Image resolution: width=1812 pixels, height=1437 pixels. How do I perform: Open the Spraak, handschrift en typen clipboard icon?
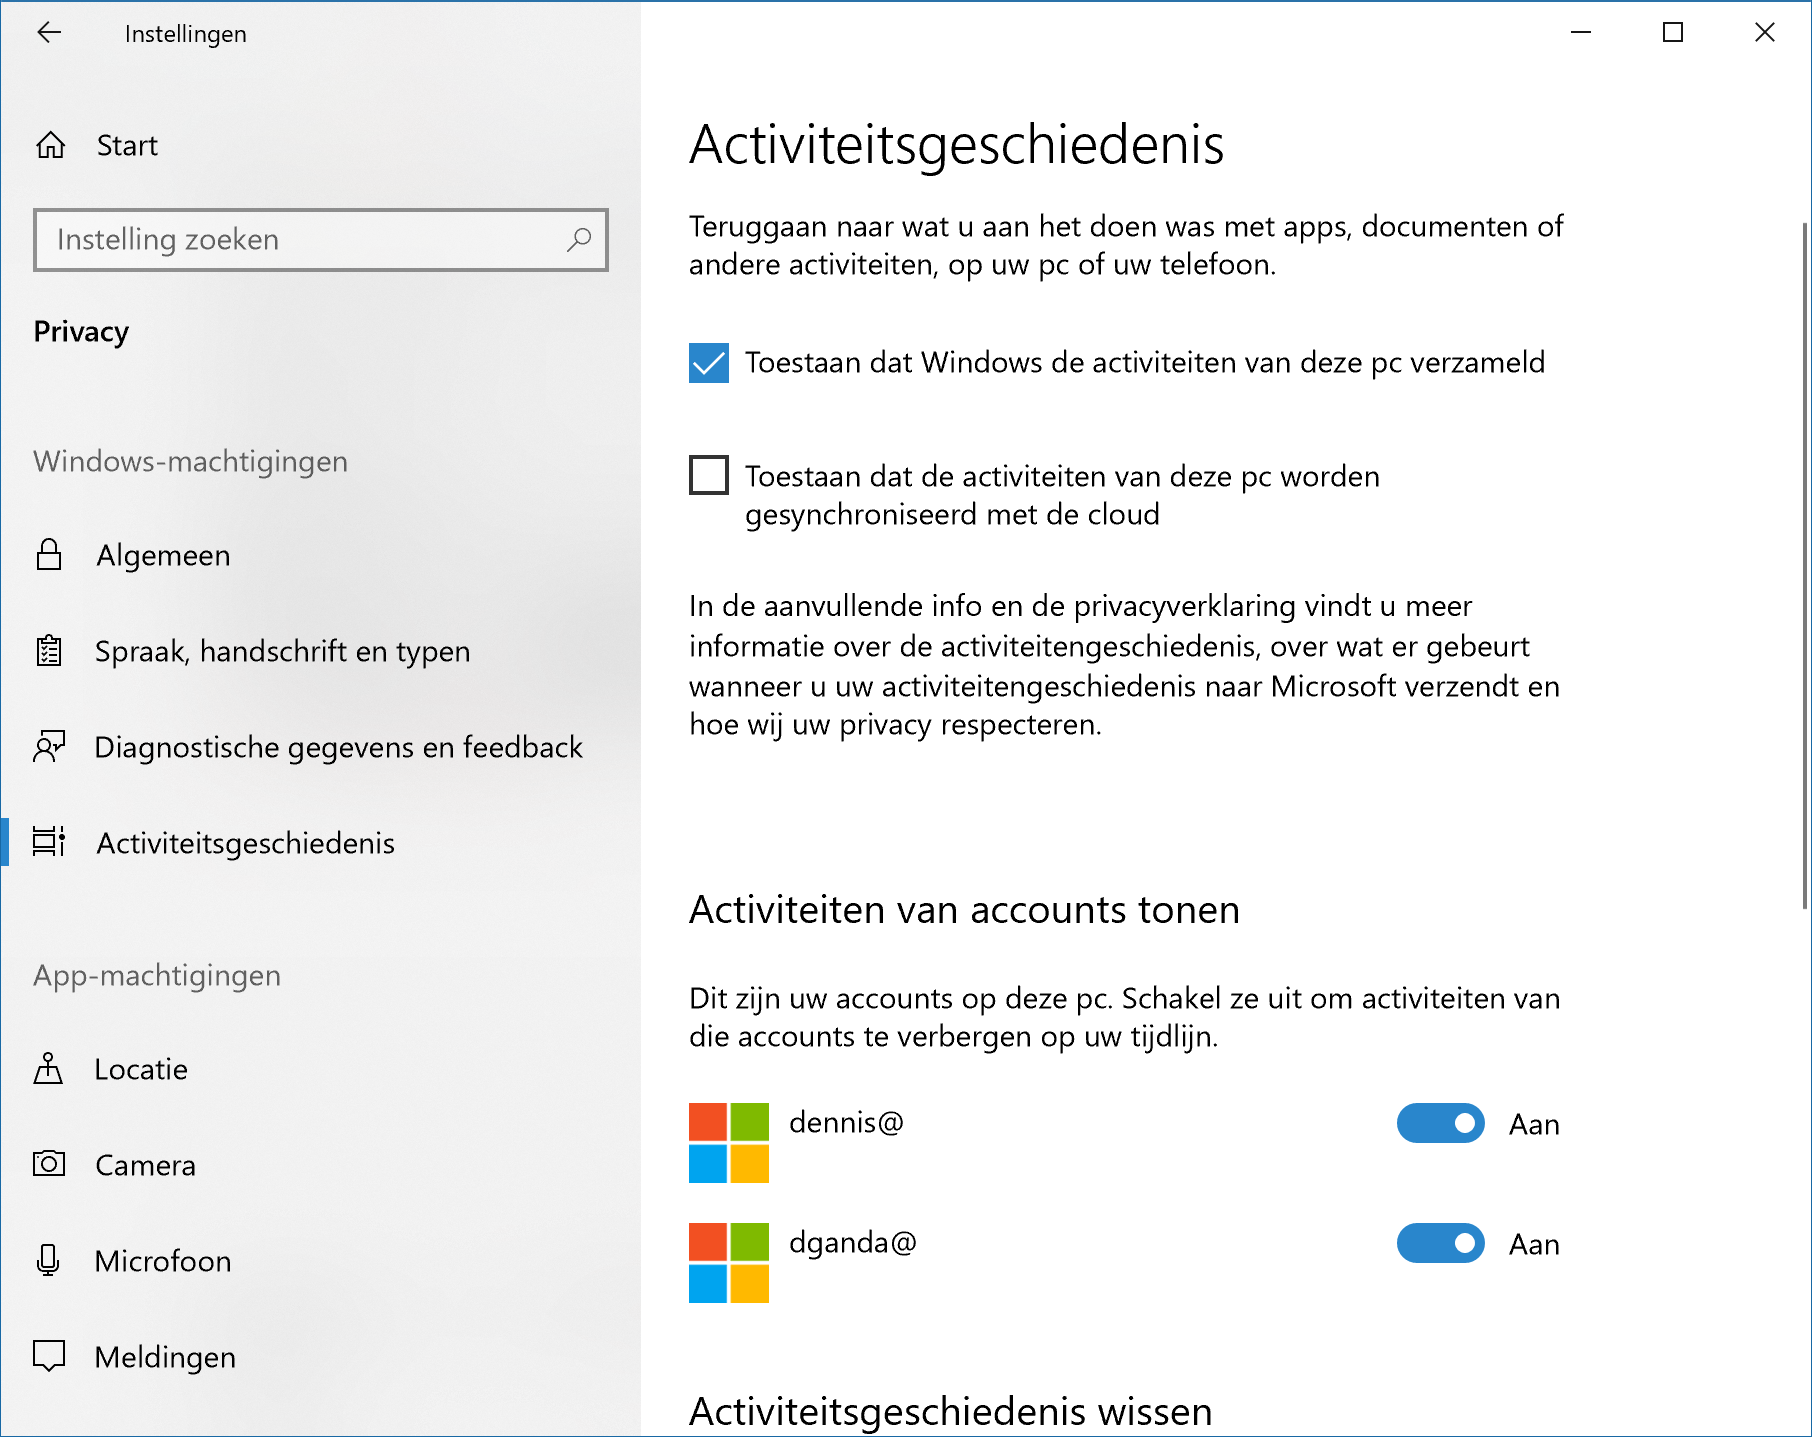click(49, 651)
